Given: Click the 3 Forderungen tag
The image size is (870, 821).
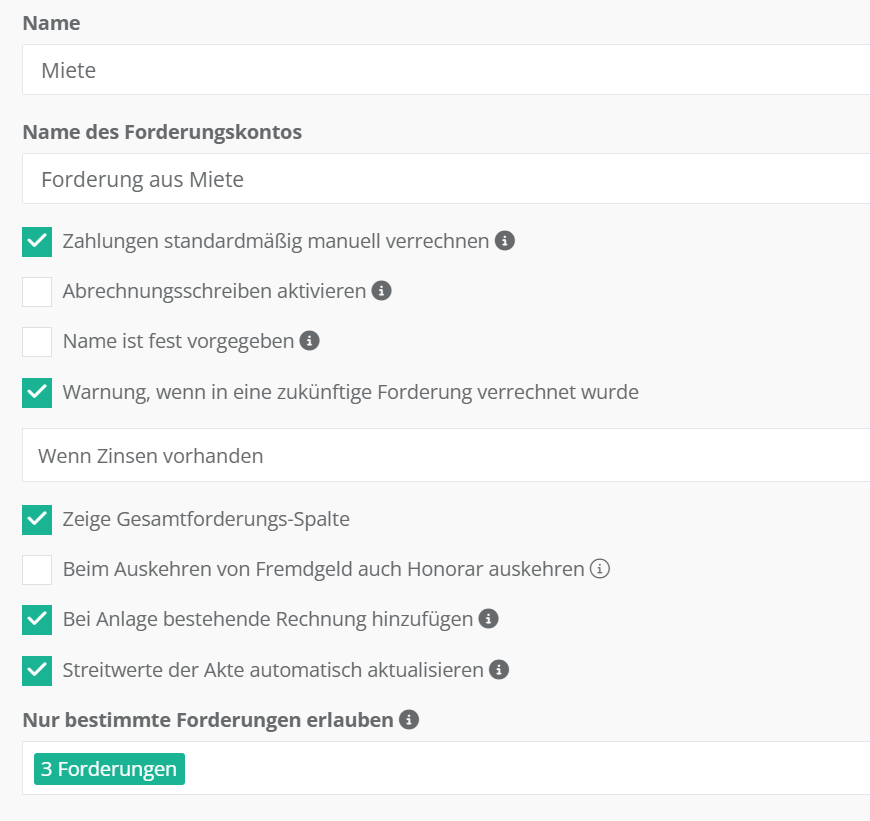Looking at the screenshot, I should coord(109,769).
